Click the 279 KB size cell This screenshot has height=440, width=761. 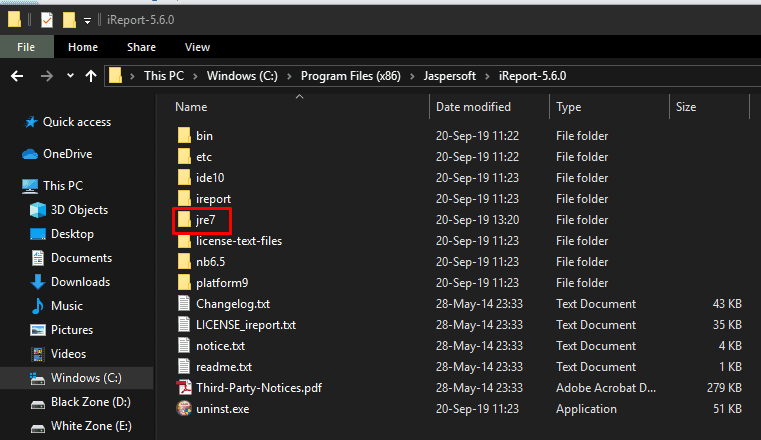click(x=724, y=388)
